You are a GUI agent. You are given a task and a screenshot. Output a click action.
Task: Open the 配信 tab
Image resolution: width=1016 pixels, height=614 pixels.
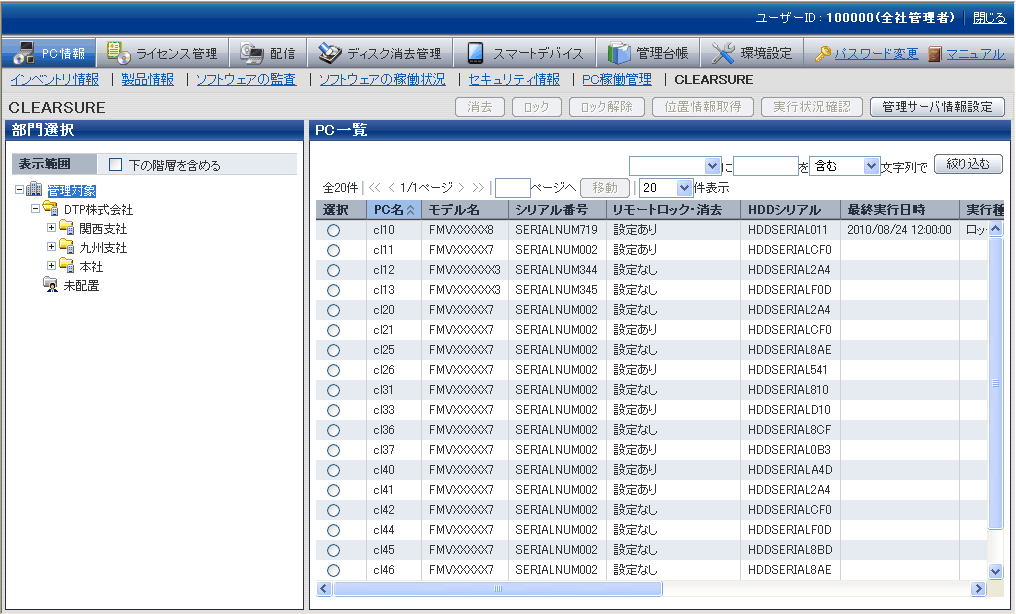[x=268, y=53]
